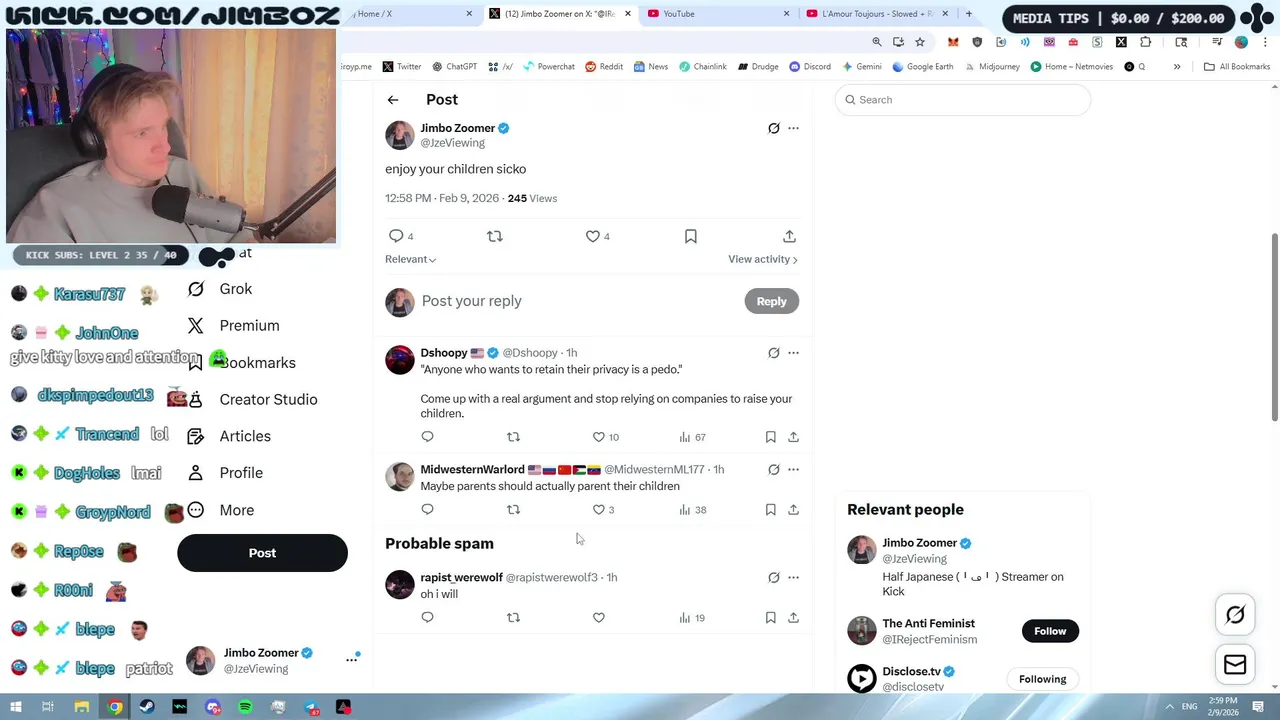Like the rapist_werewolf reply
Image resolution: width=1280 pixels, height=720 pixels.
(598, 618)
